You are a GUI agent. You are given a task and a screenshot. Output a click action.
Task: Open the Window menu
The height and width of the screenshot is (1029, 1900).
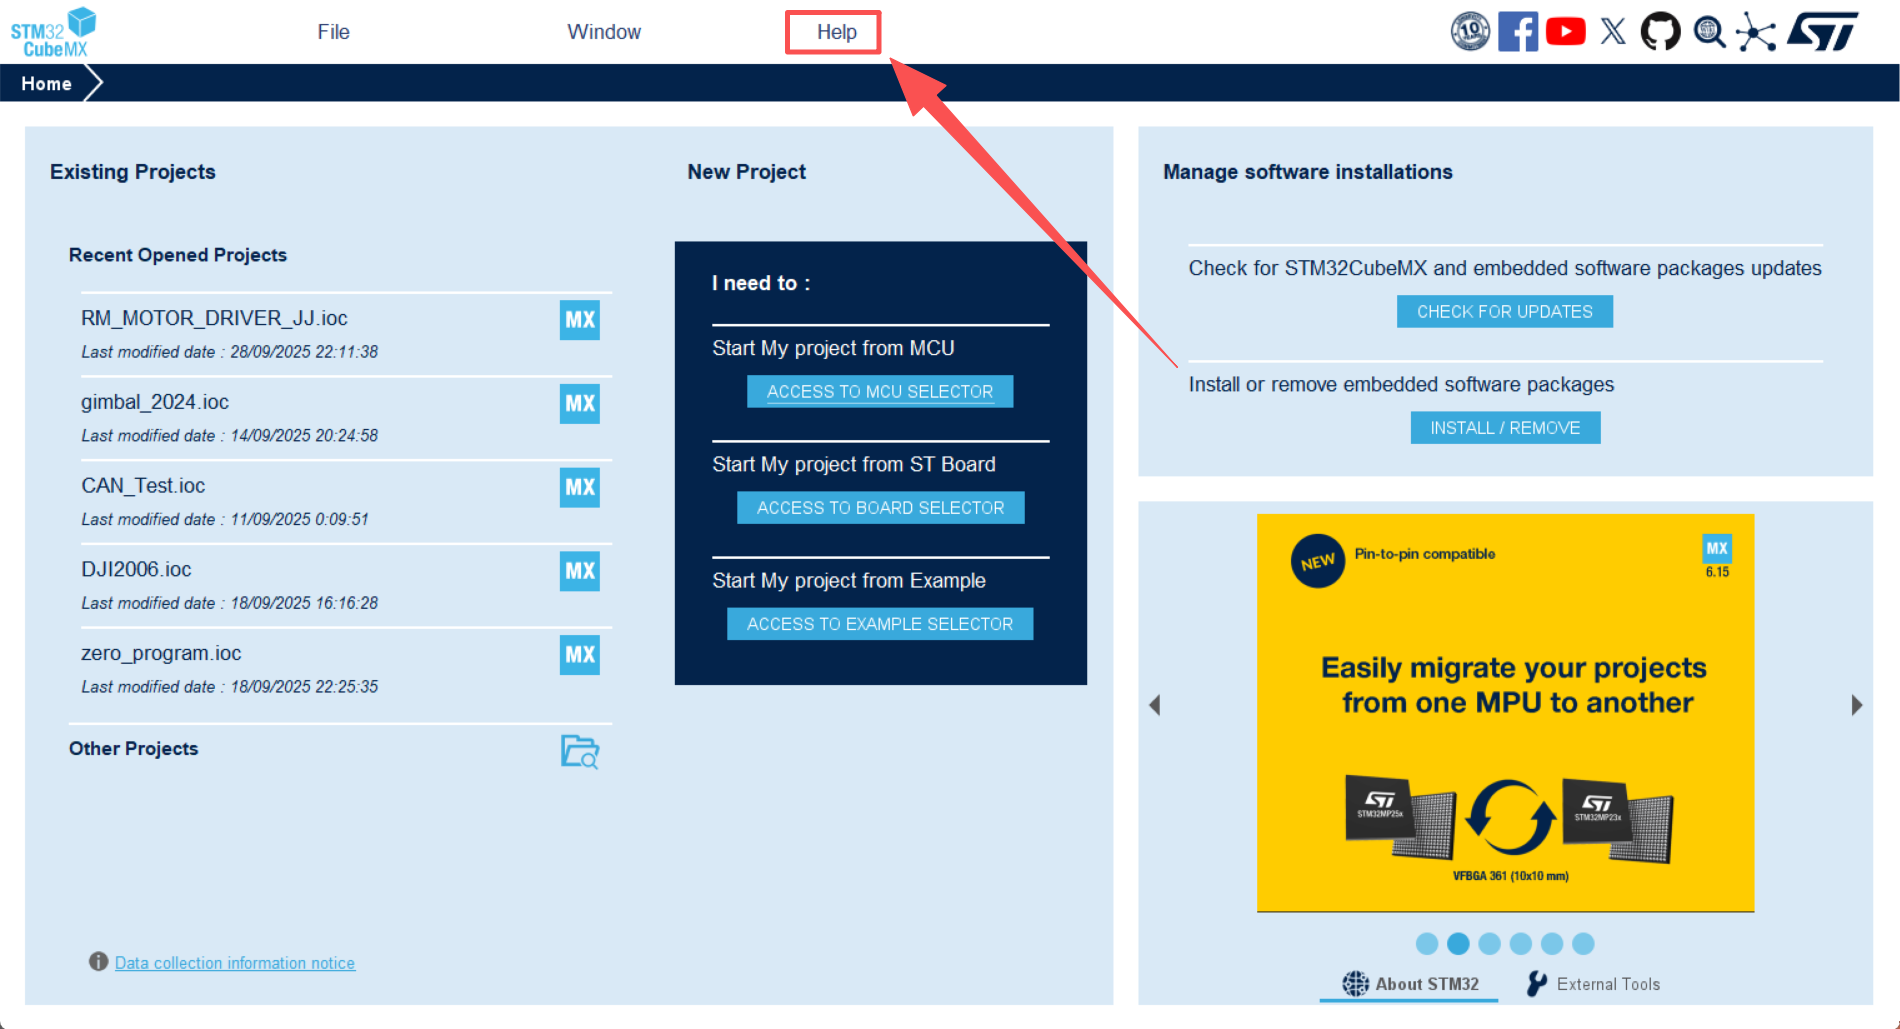click(x=604, y=32)
